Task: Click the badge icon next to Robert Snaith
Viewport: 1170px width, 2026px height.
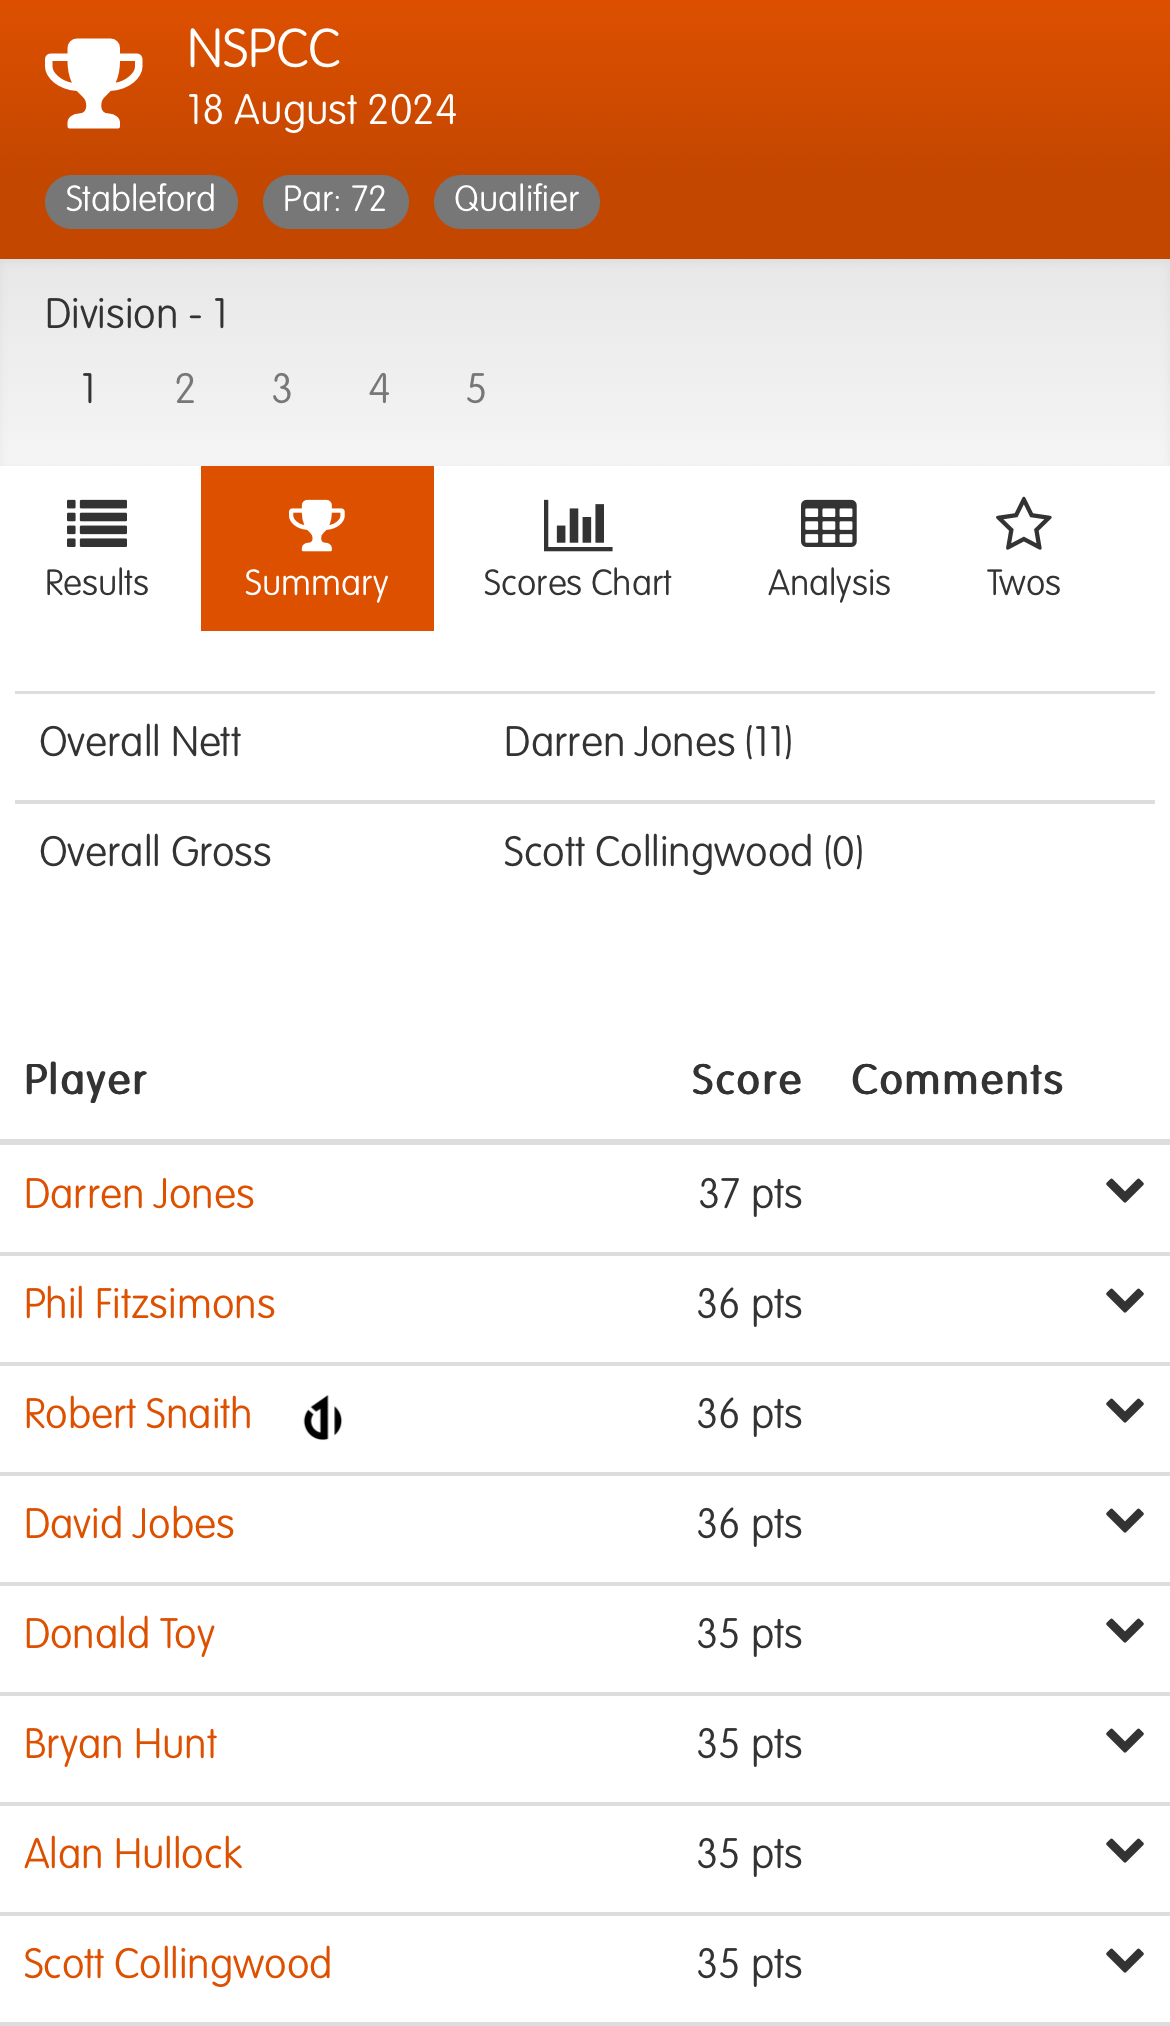Action: [323, 1418]
